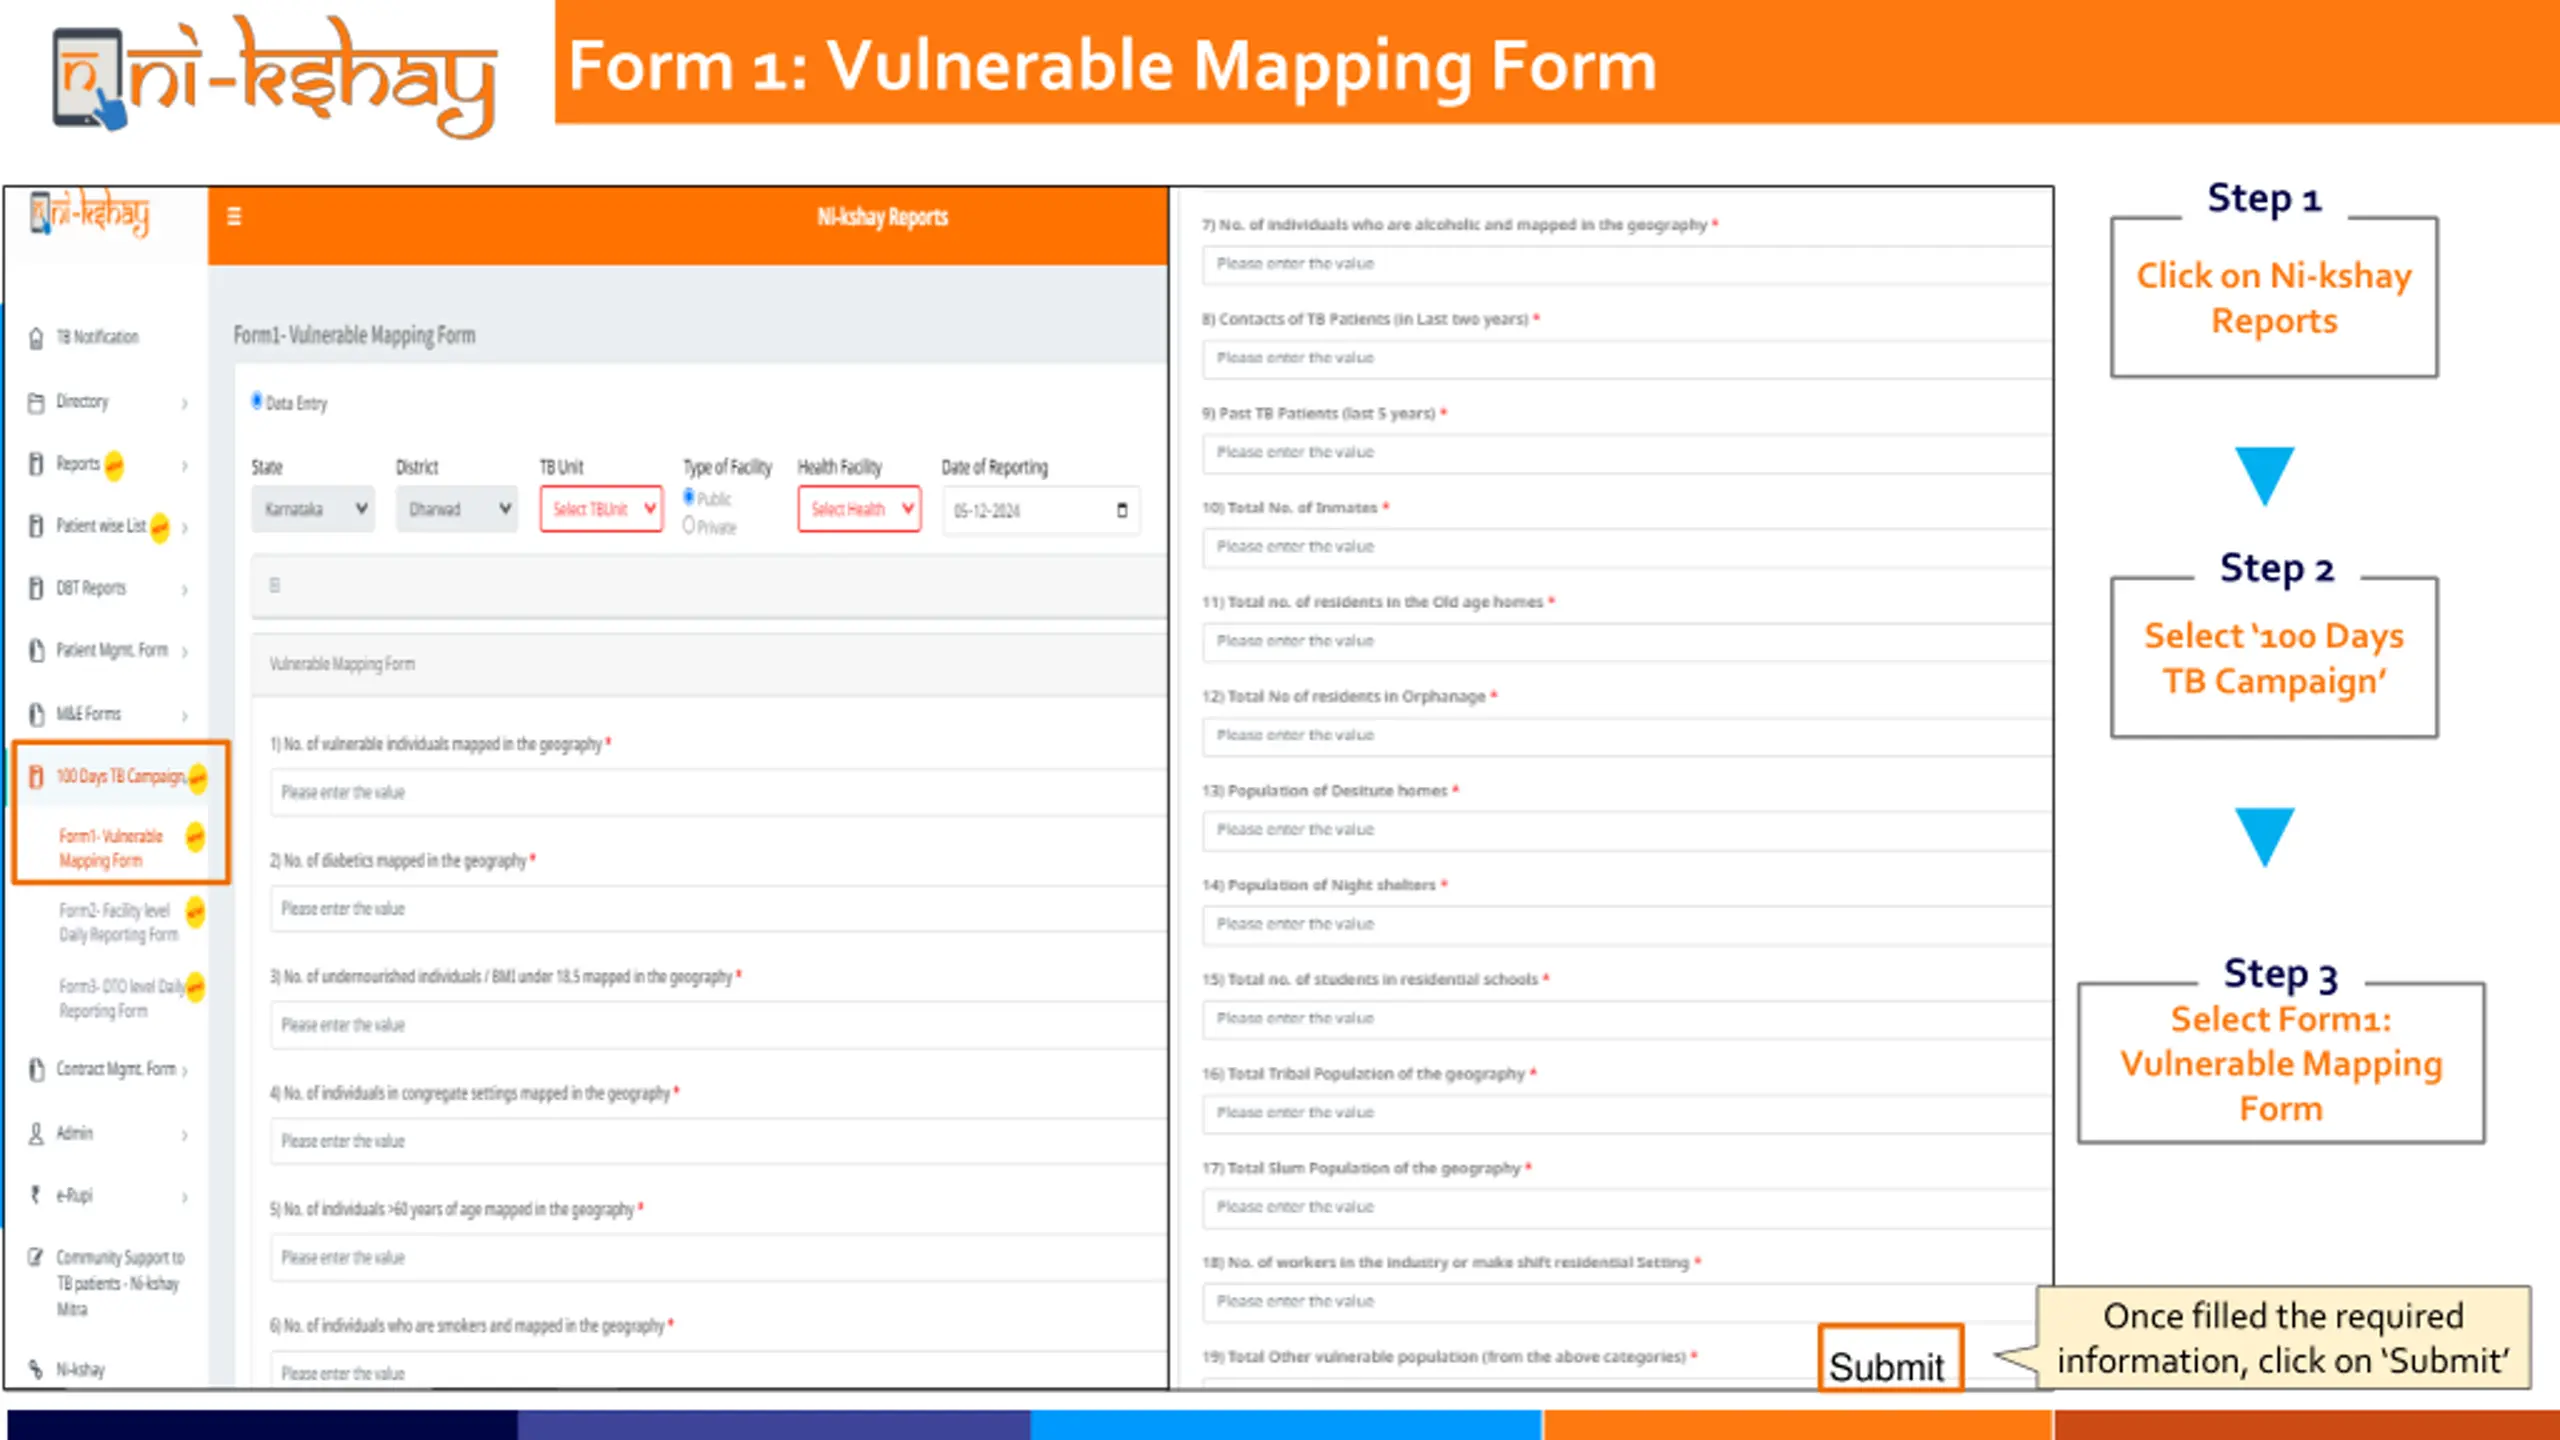Image resolution: width=2560 pixels, height=1440 pixels.
Task: Click the new badge beside Reports
Action: click(114, 465)
